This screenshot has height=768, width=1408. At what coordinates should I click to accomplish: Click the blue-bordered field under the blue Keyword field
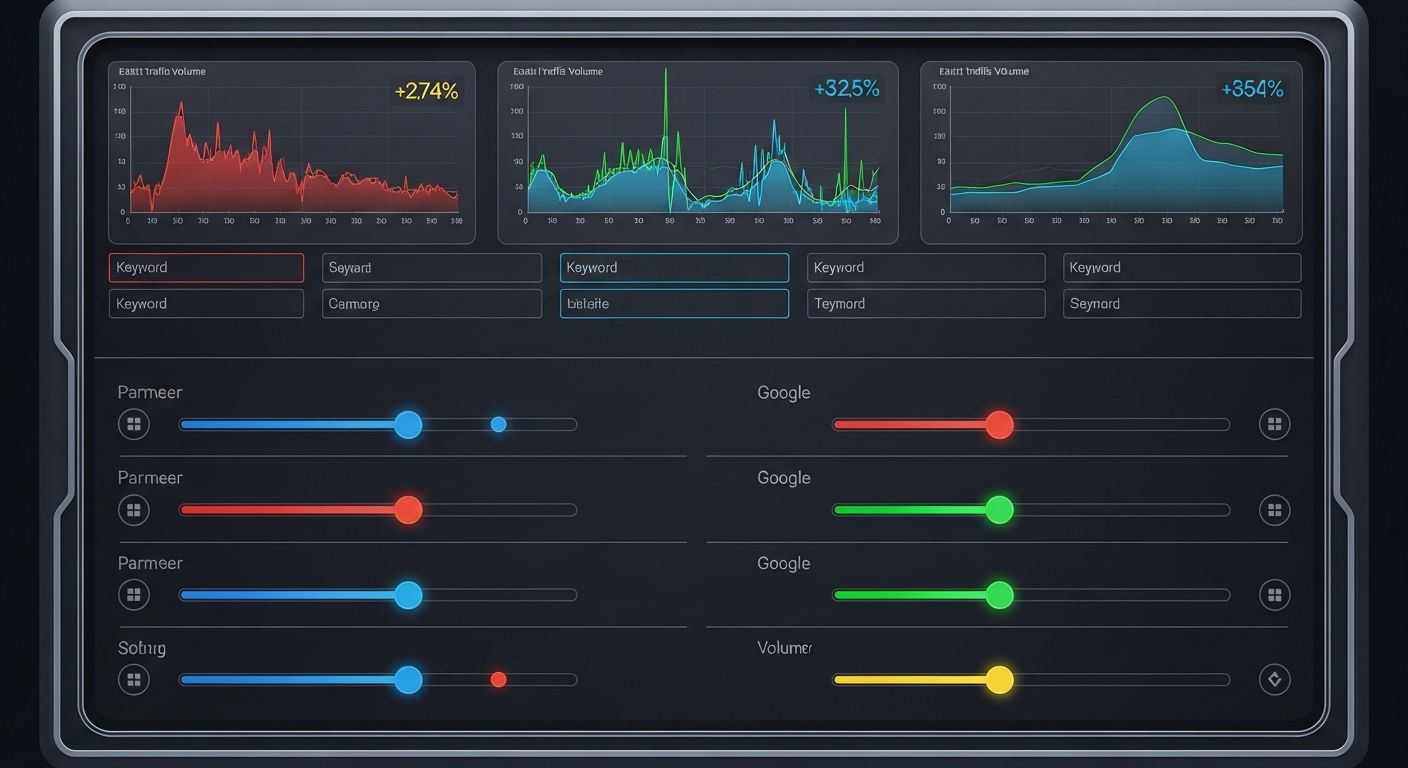tap(674, 304)
